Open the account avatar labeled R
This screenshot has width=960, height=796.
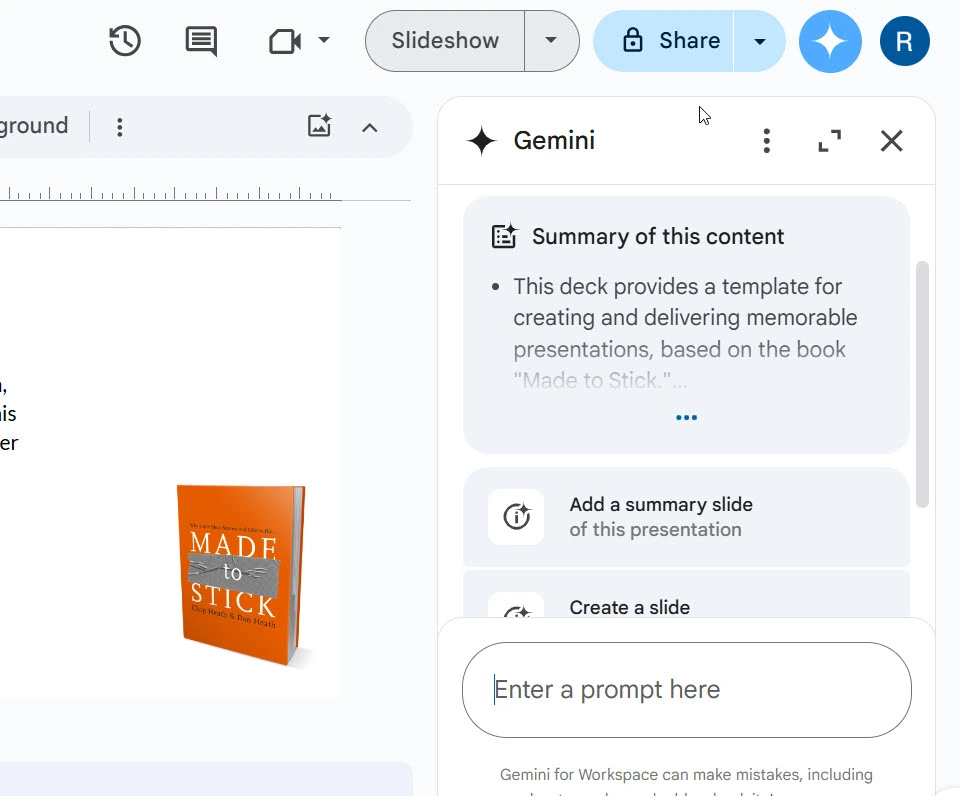904,41
